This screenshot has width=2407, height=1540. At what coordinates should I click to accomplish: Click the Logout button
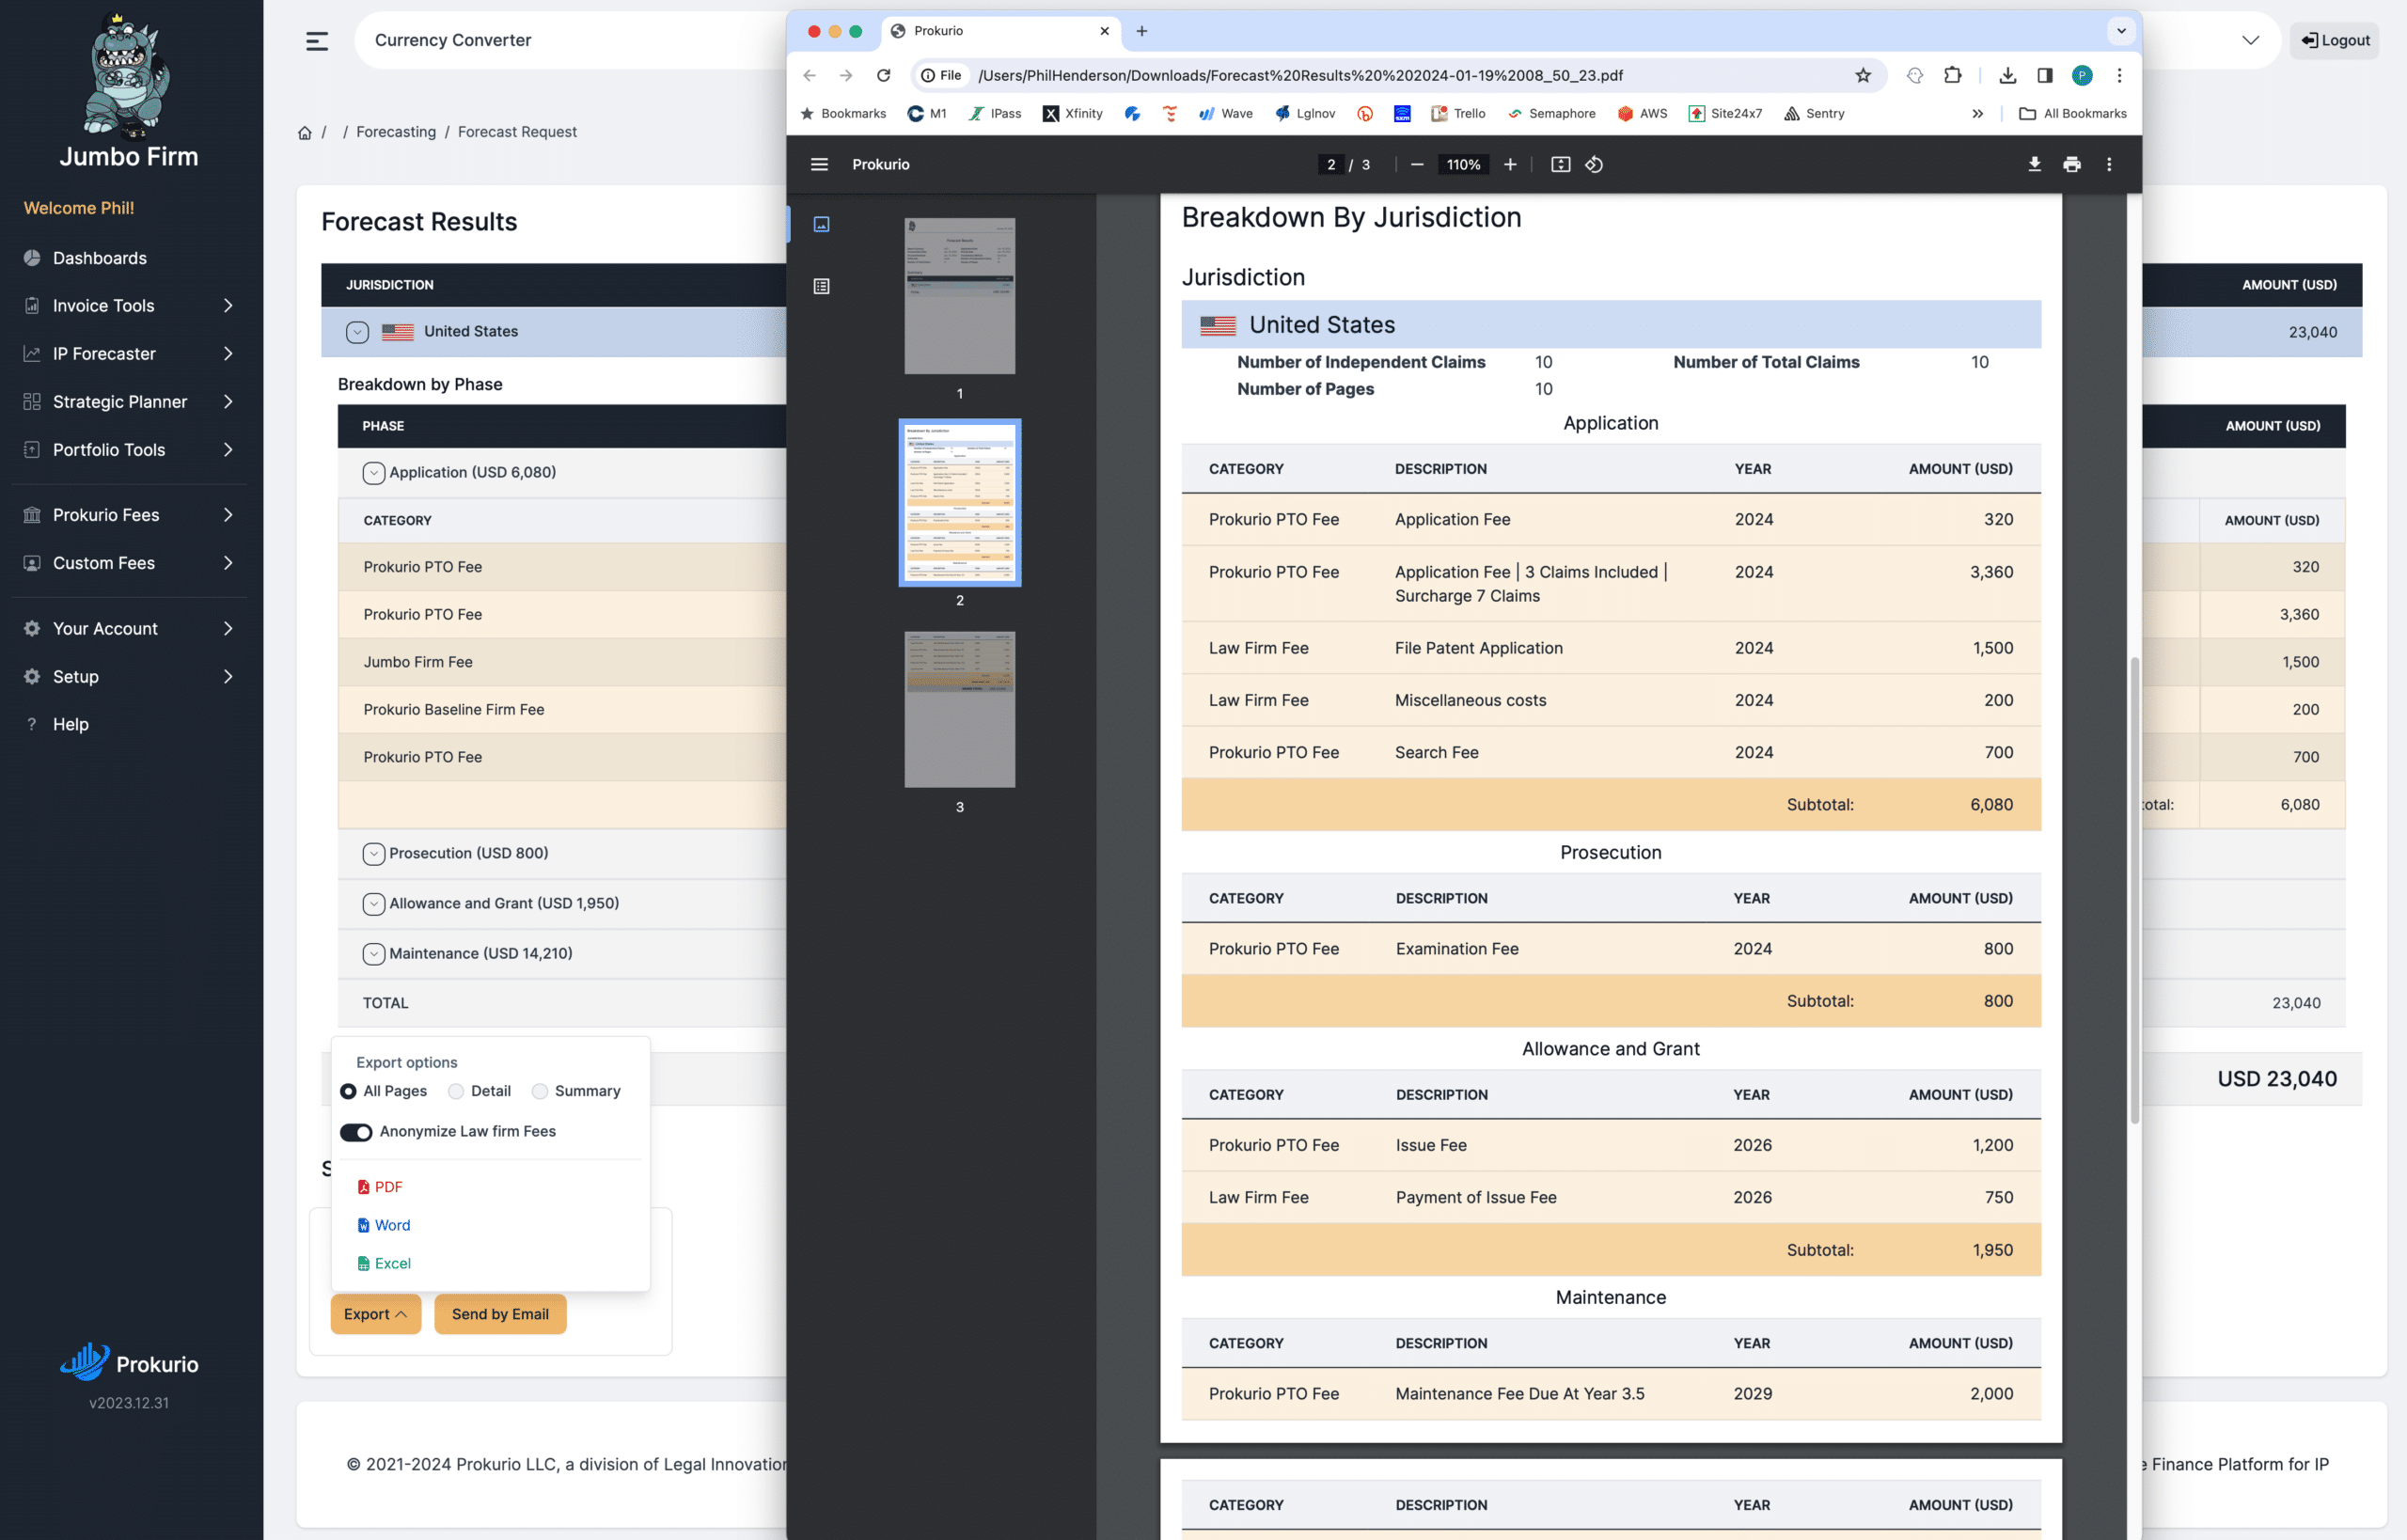point(2335,40)
